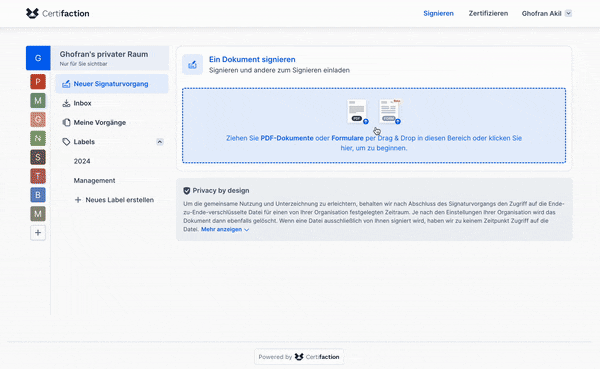The height and width of the screenshot is (369, 600).
Task: Click the 'Privacy by design' heading text
Action: point(221,191)
